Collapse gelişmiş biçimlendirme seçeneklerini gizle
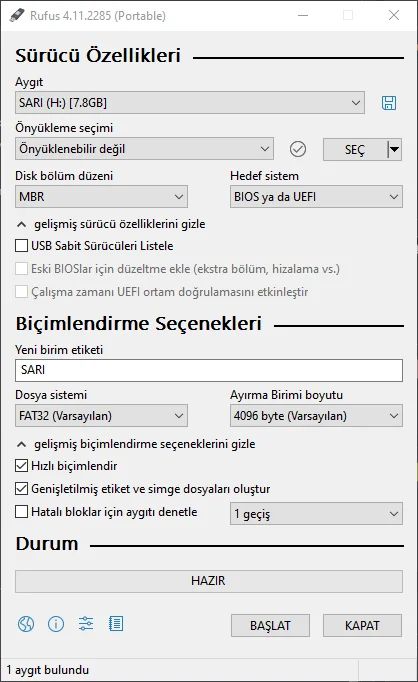418x682 pixels. pos(136,444)
